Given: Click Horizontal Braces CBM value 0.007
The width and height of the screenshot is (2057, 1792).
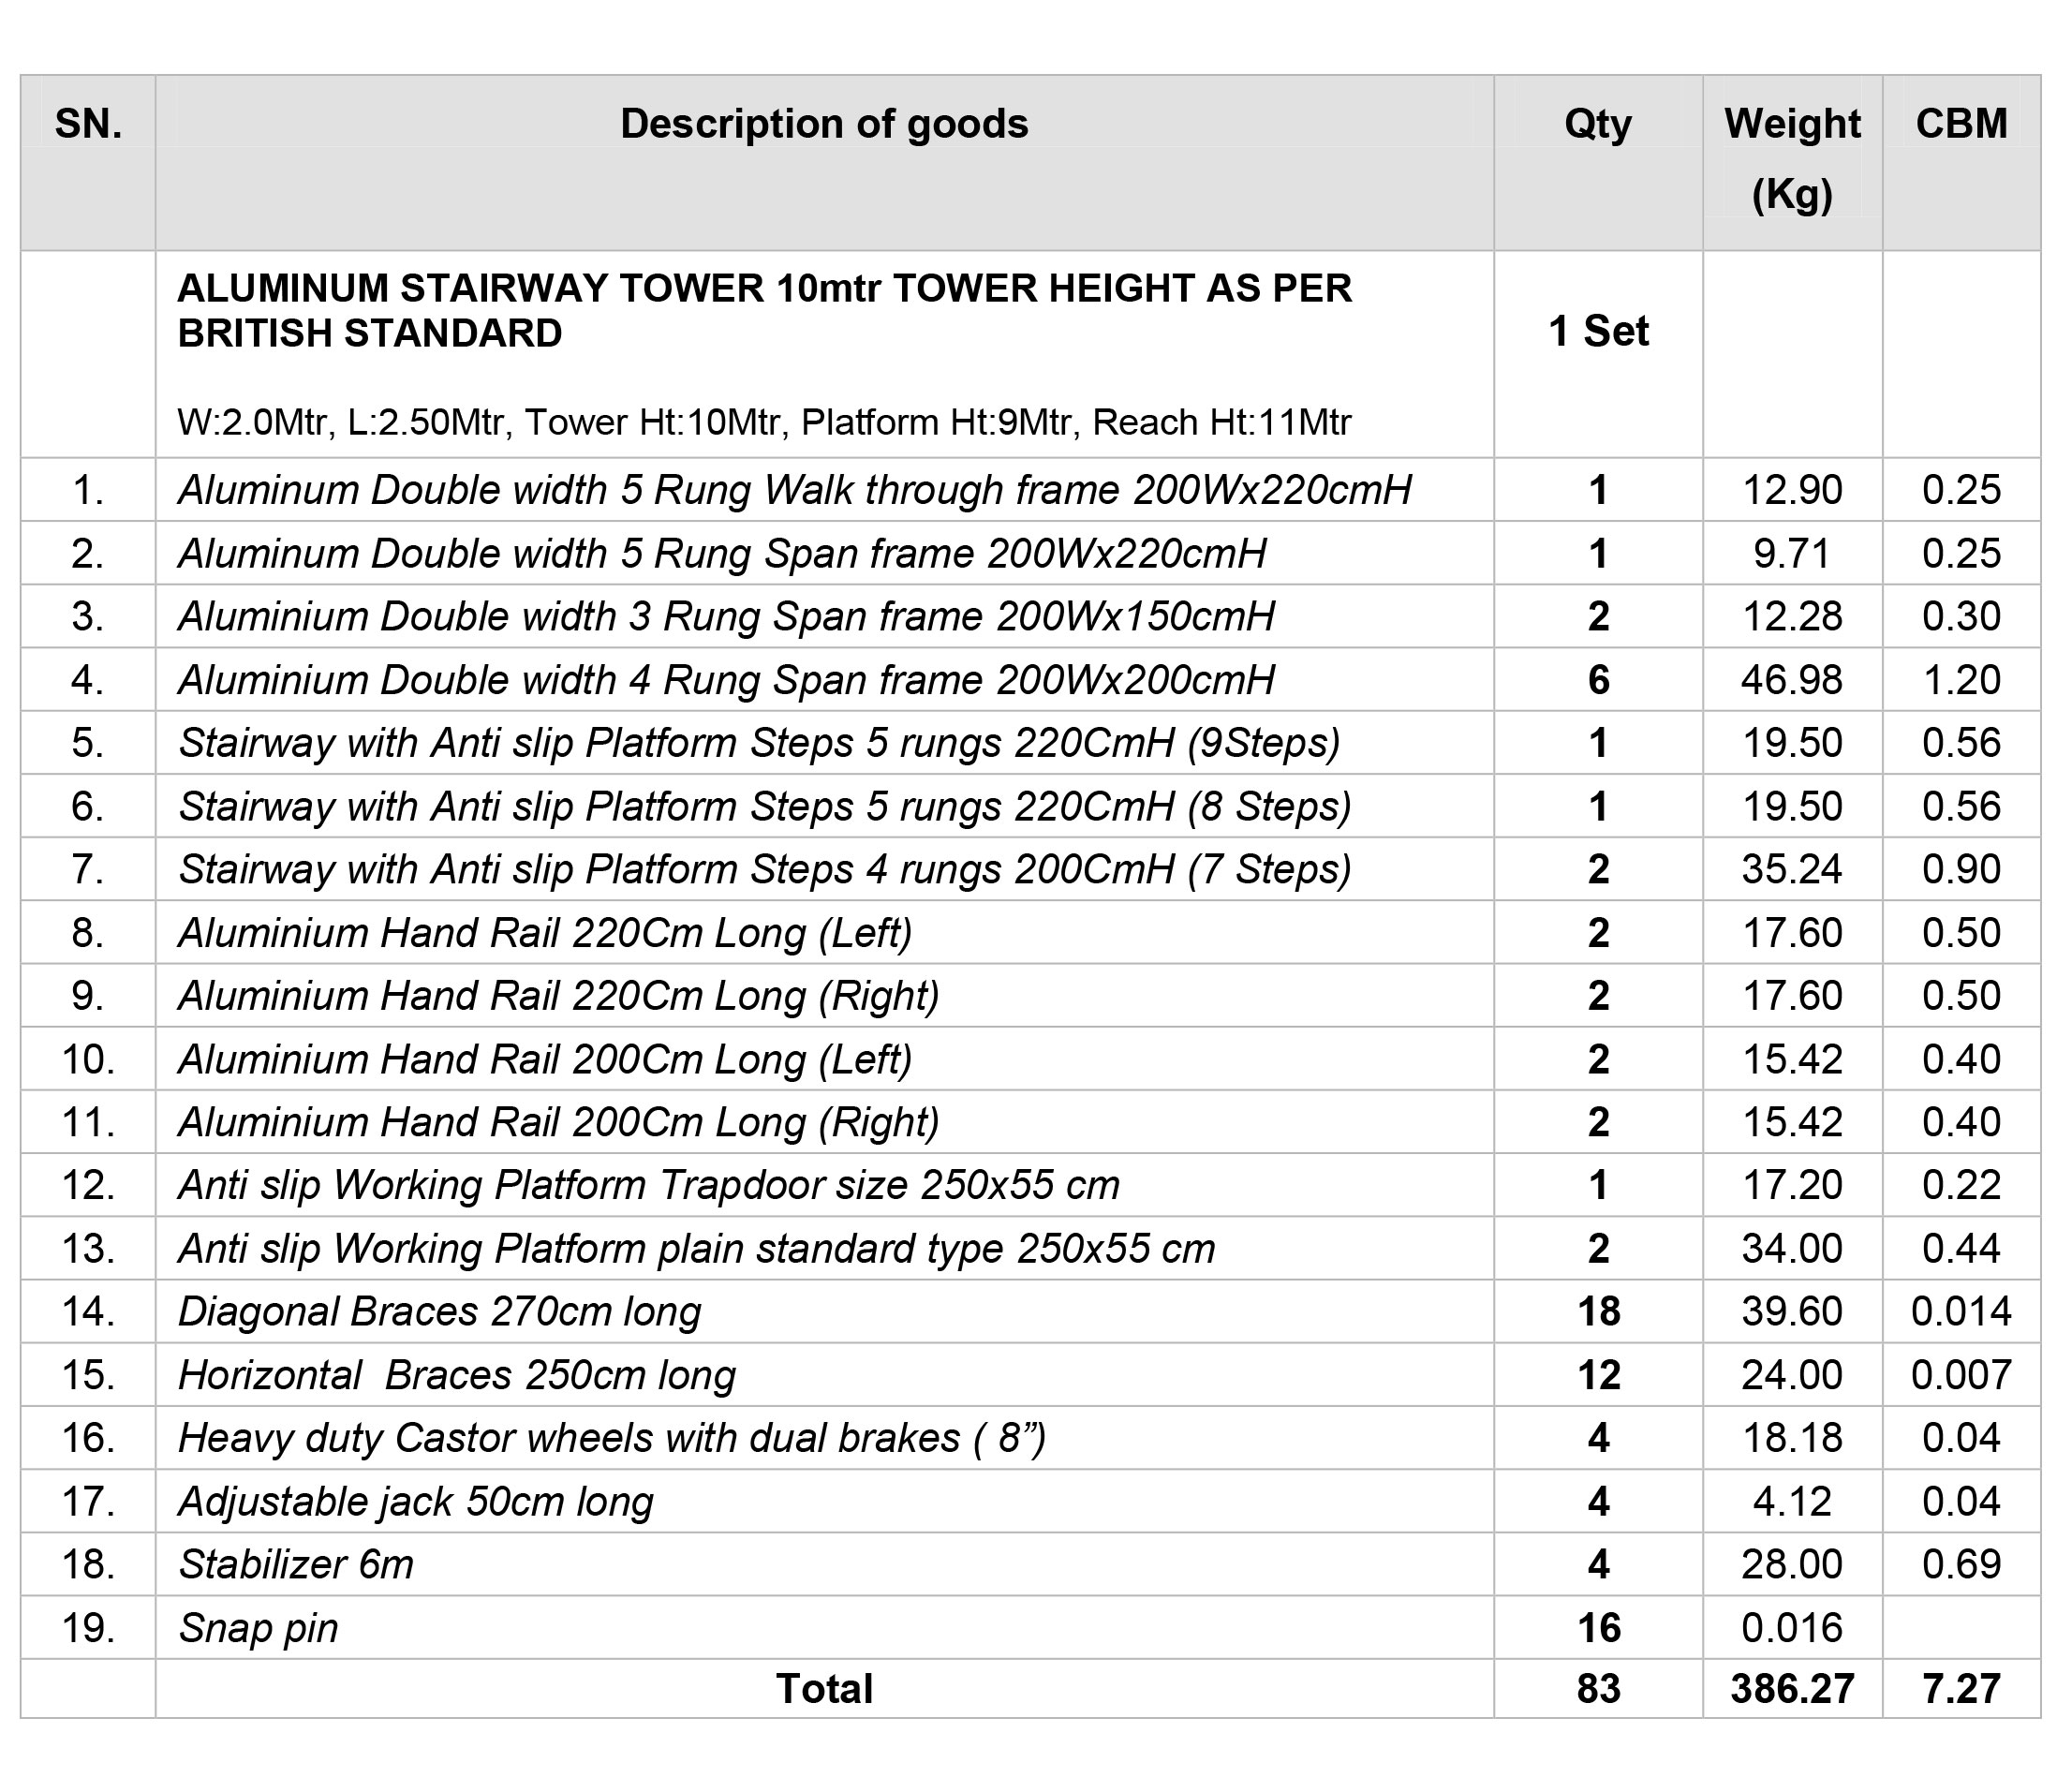Looking at the screenshot, I should 1961,1375.
